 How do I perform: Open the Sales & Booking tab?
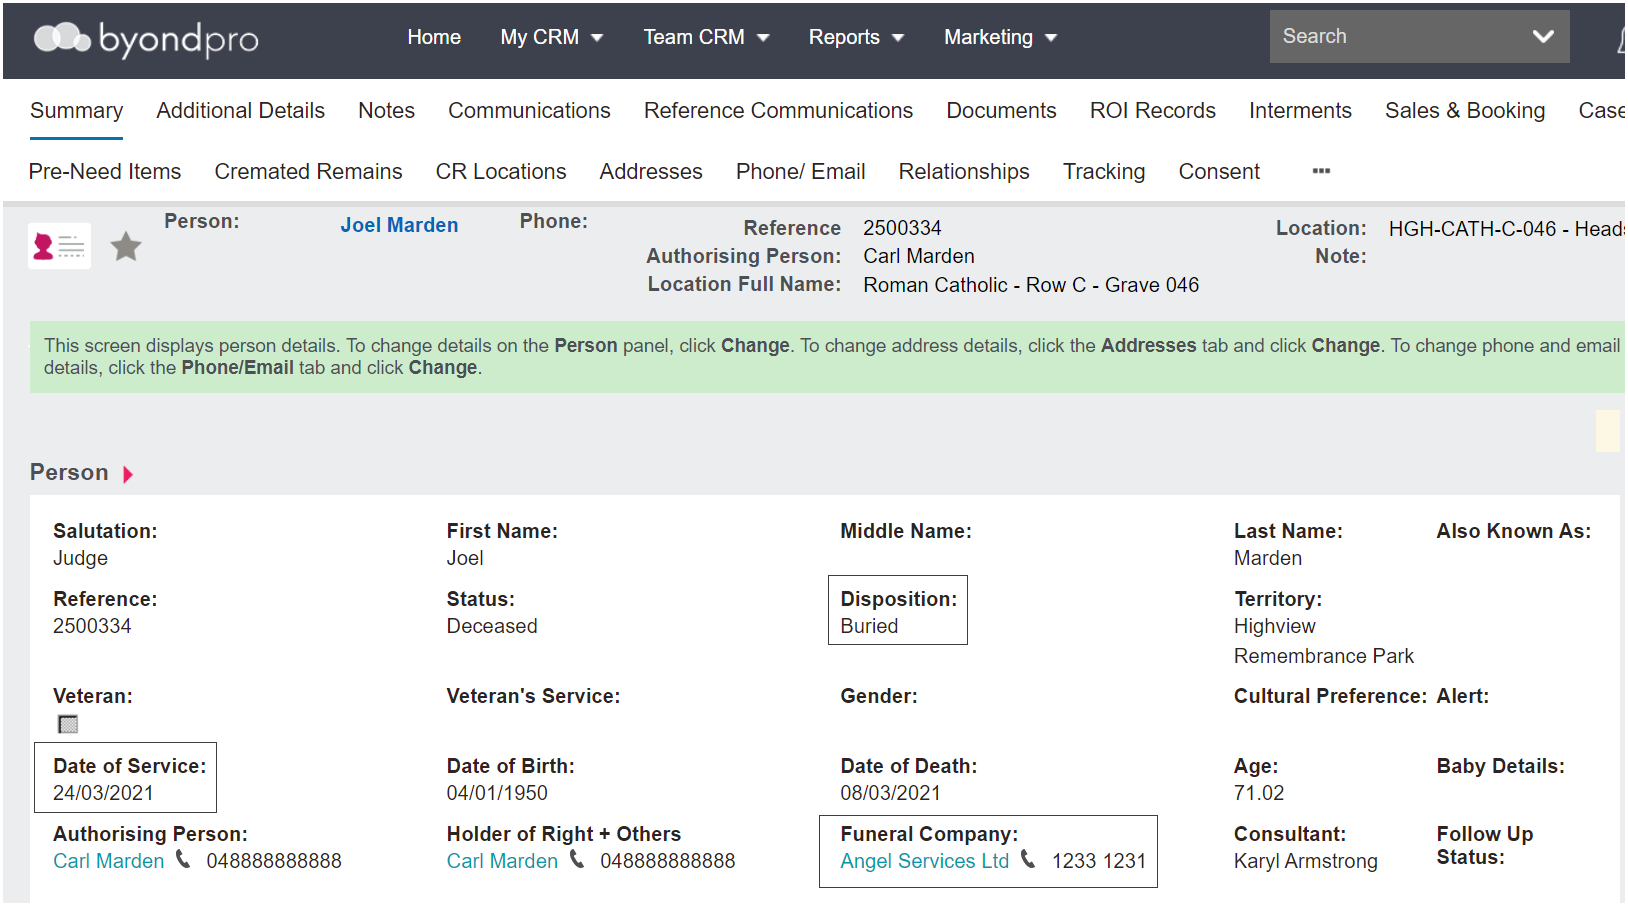click(1465, 110)
